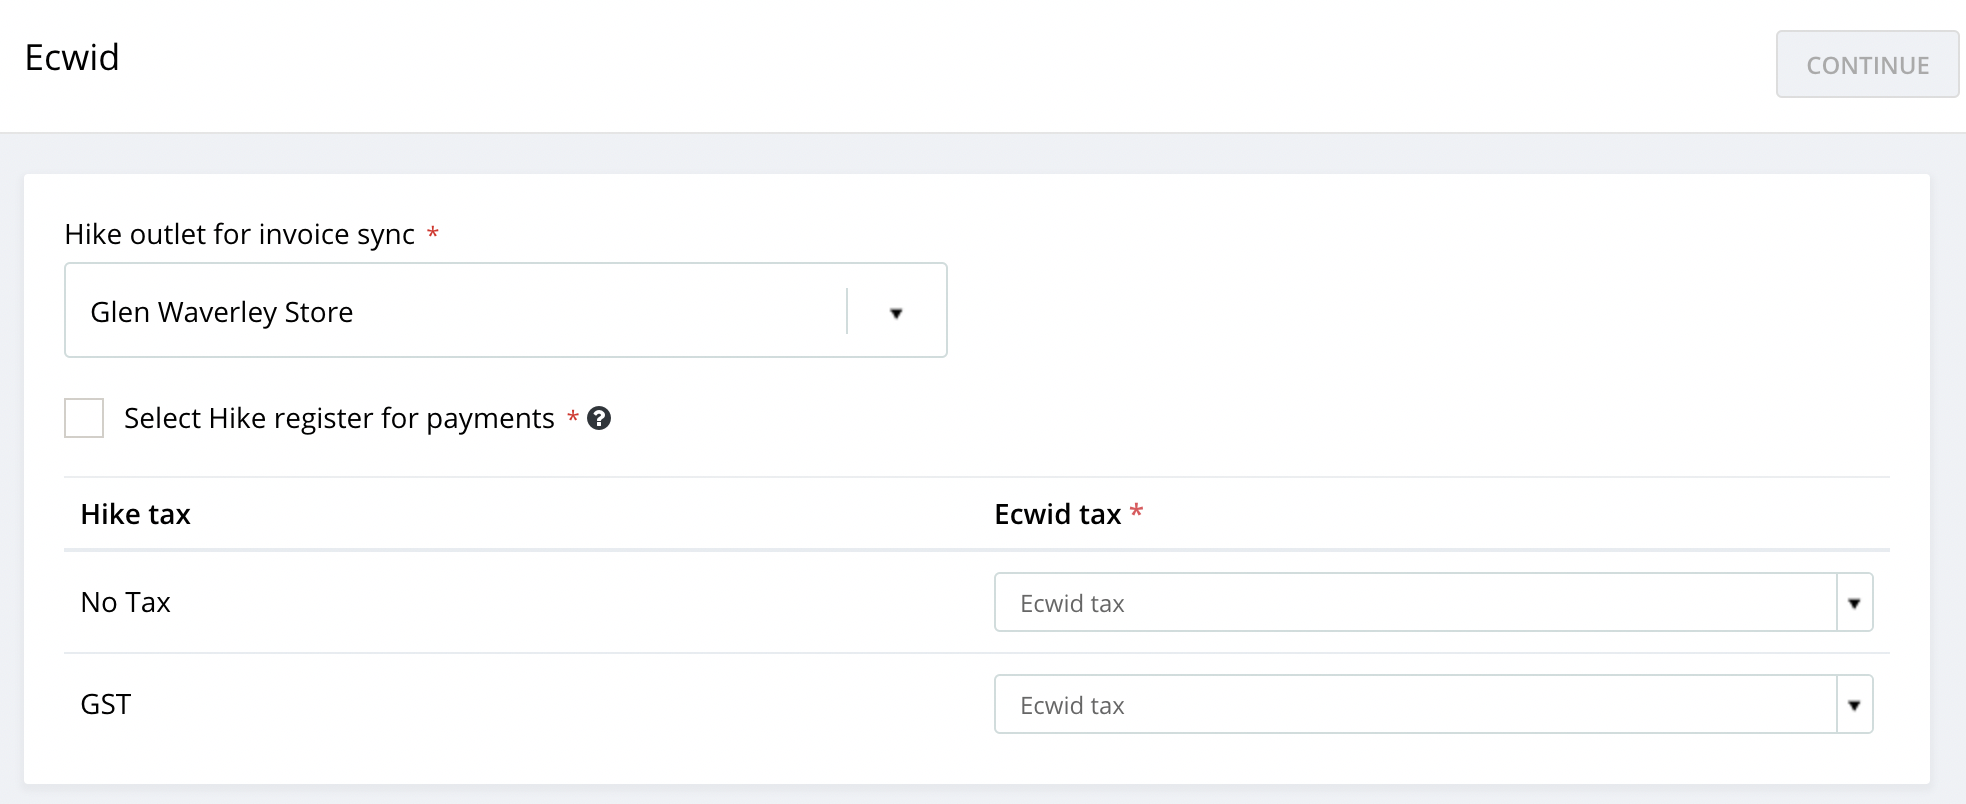Click the No Tax row dropdown arrow
Image resolution: width=1966 pixels, height=804 pixels.
[x=1854, y=603]
